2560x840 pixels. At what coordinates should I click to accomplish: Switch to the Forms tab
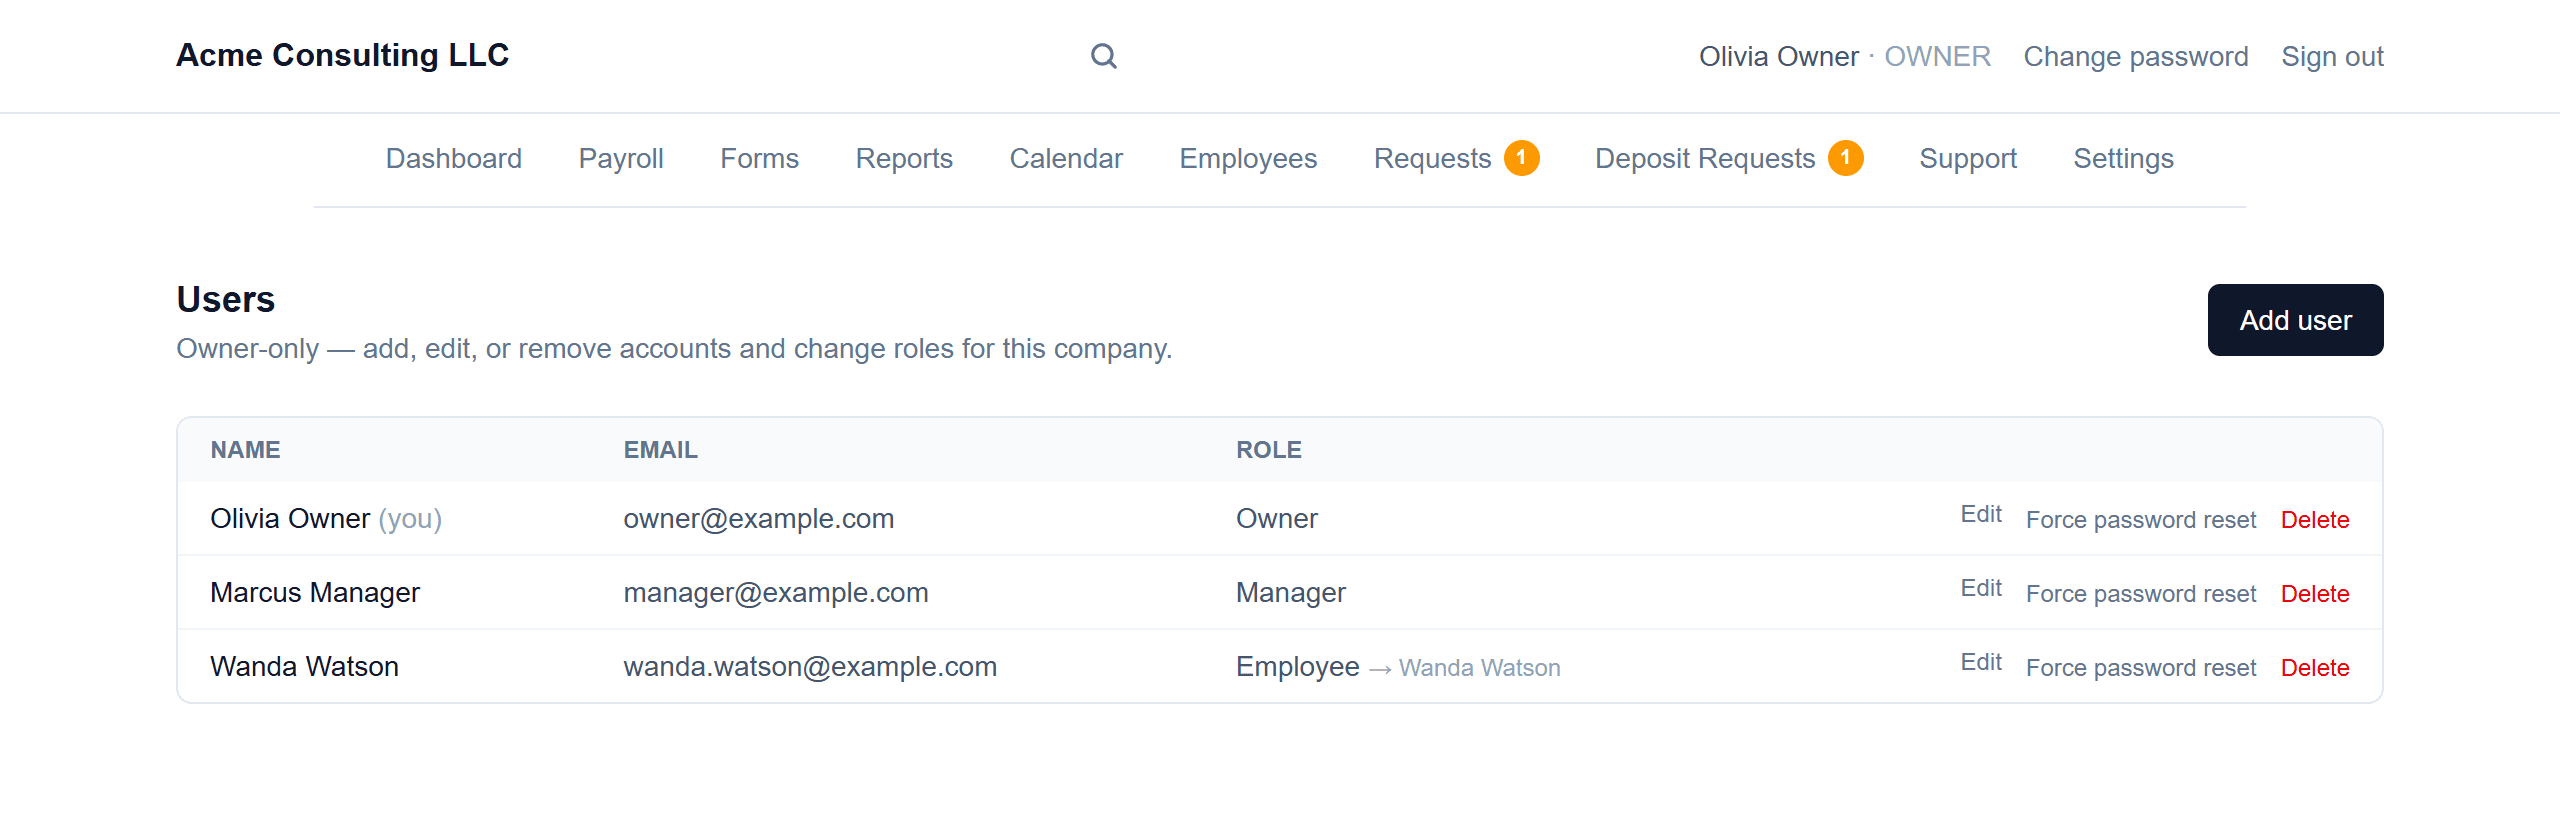[760, 158]
